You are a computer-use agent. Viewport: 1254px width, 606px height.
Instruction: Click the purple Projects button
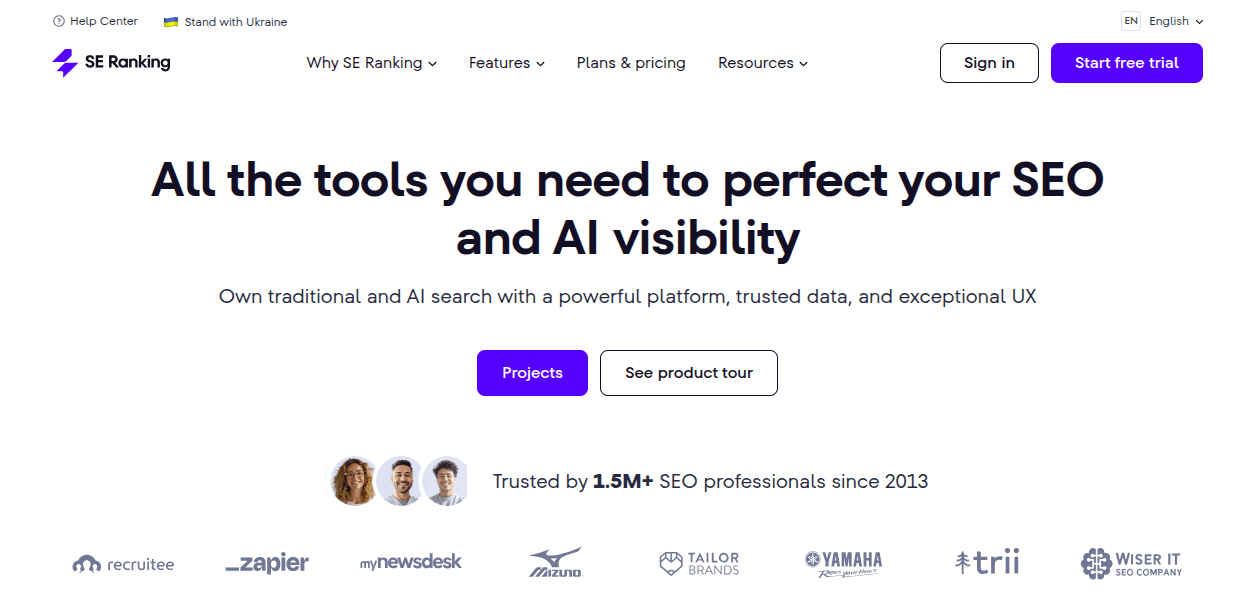point(532,373)
